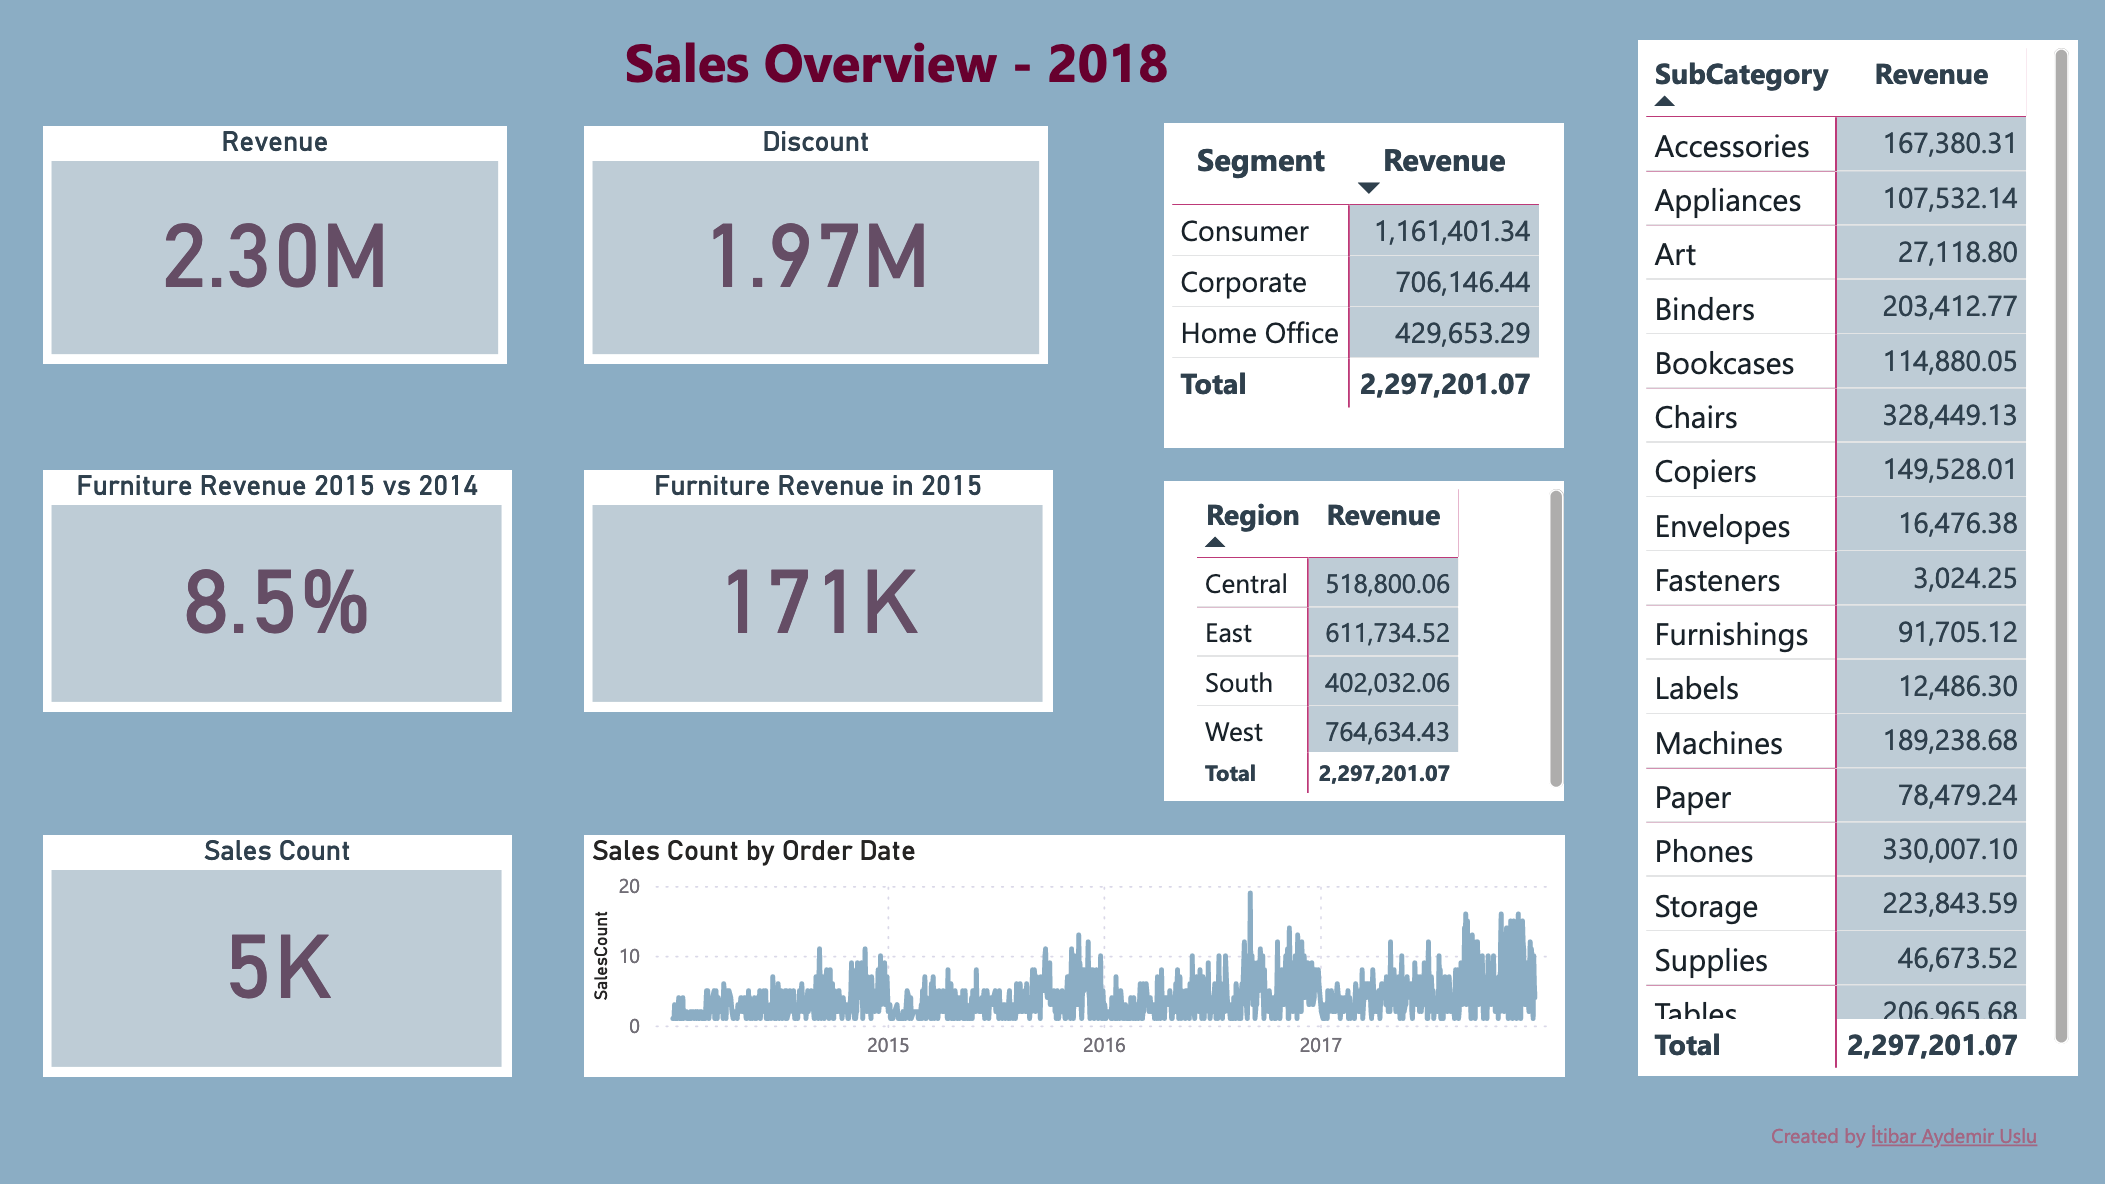The width and height of the screenshot is (2105, 1184).
Task: Click the Segment table sort arrow icon
Action: [x=1368, y=188]
